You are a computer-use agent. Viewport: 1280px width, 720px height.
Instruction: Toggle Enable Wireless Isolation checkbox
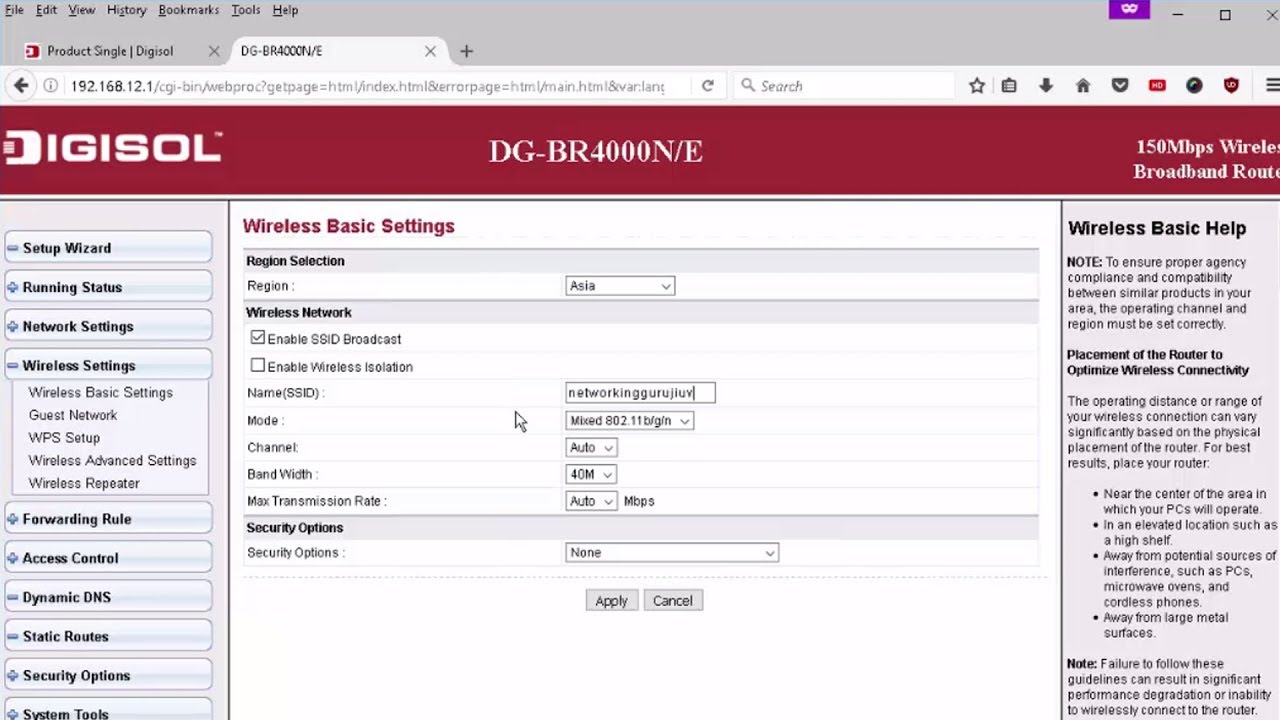point(258,366)
